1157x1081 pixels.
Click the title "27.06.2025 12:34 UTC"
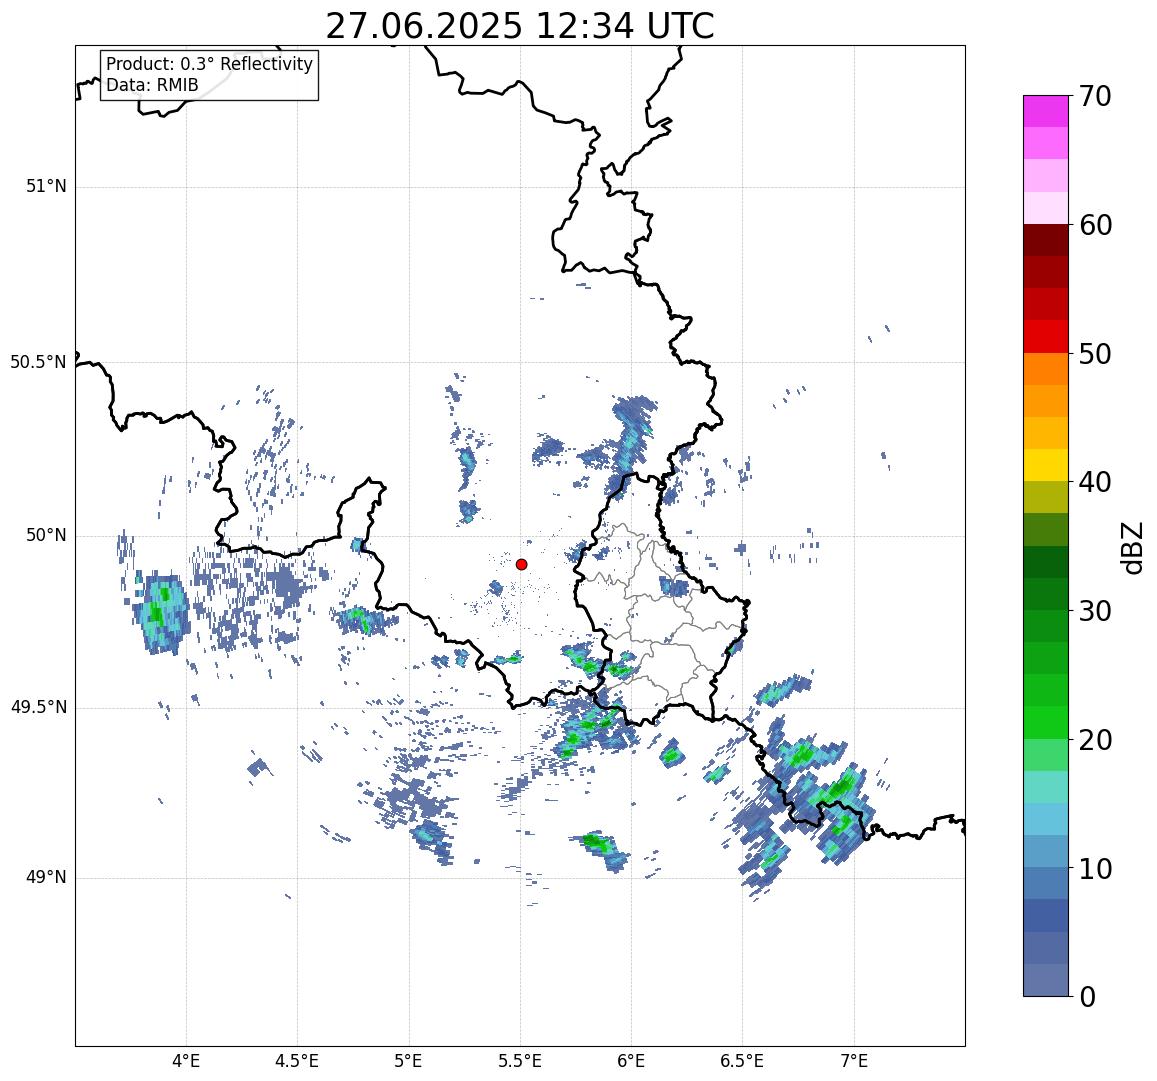click(520, 27)
